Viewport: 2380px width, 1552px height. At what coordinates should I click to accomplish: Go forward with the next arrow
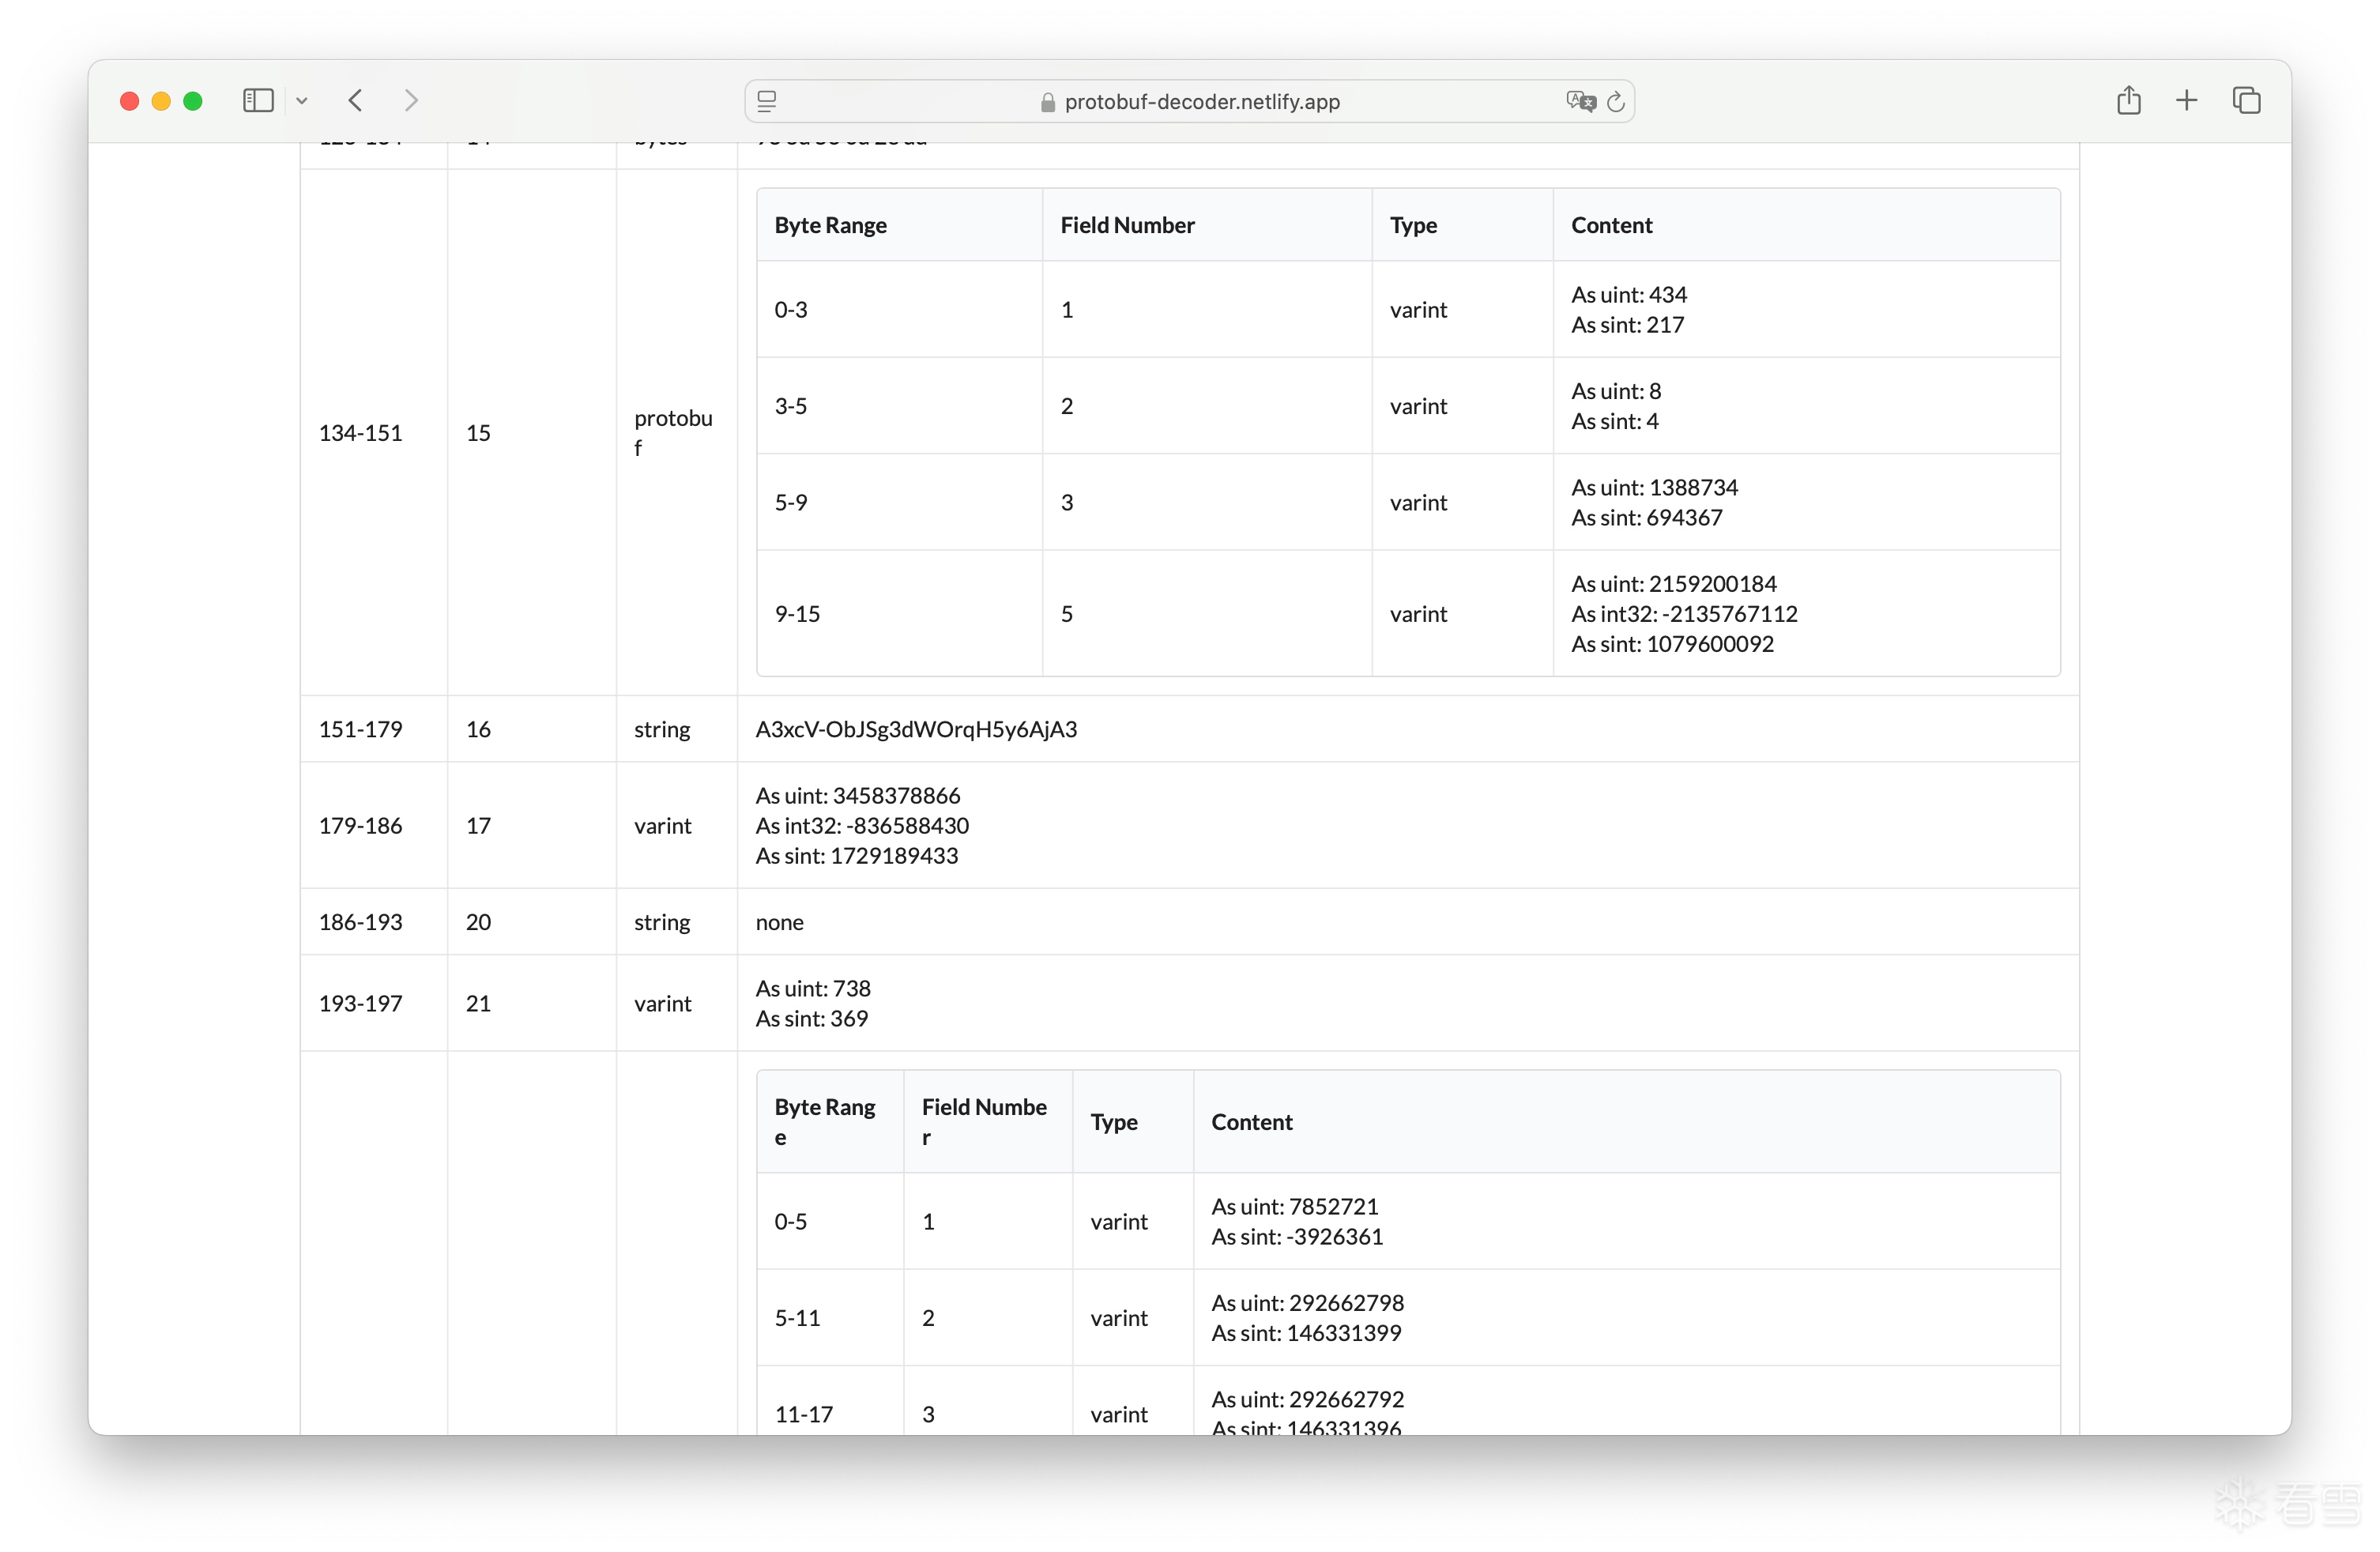point(410,101)
